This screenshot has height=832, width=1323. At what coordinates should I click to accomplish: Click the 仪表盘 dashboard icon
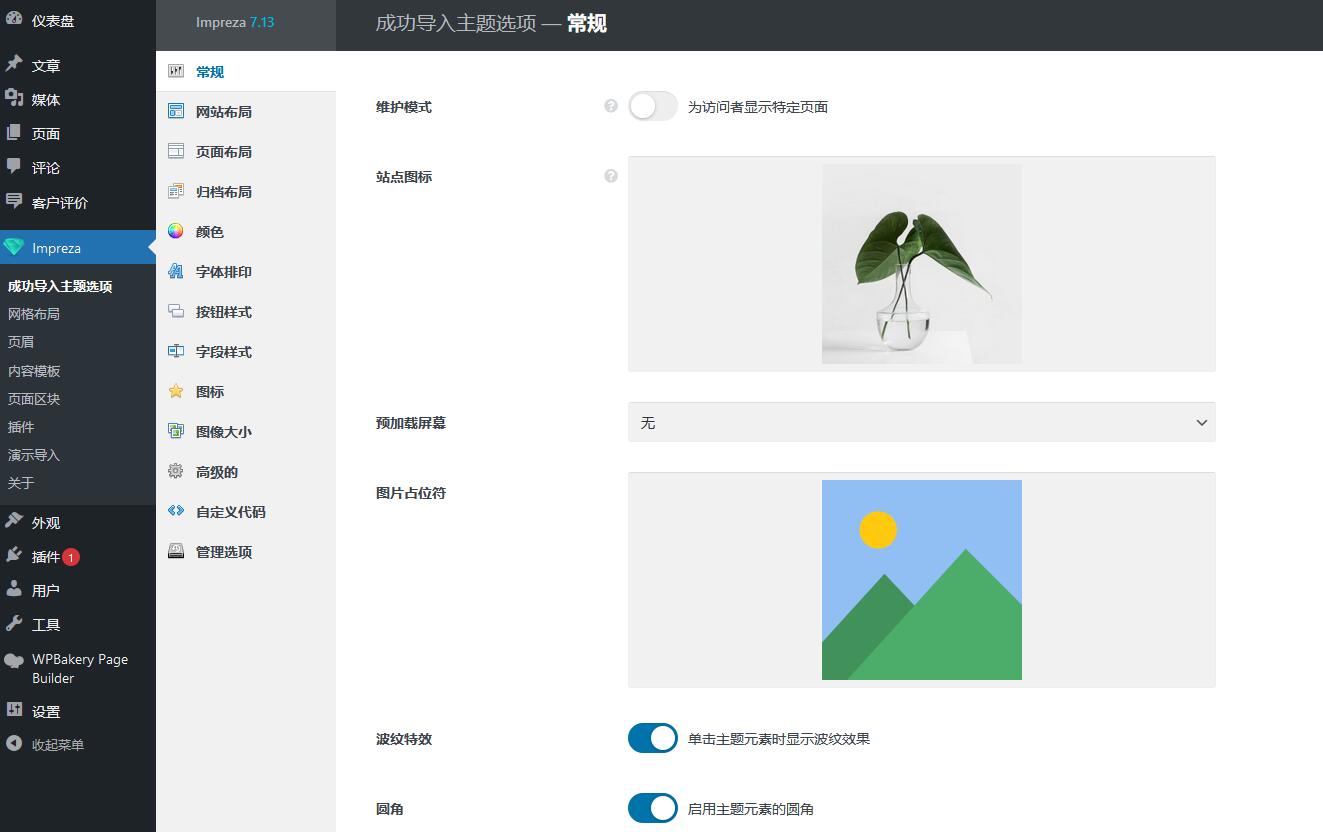pyautogui.click(x=14, y=20)
